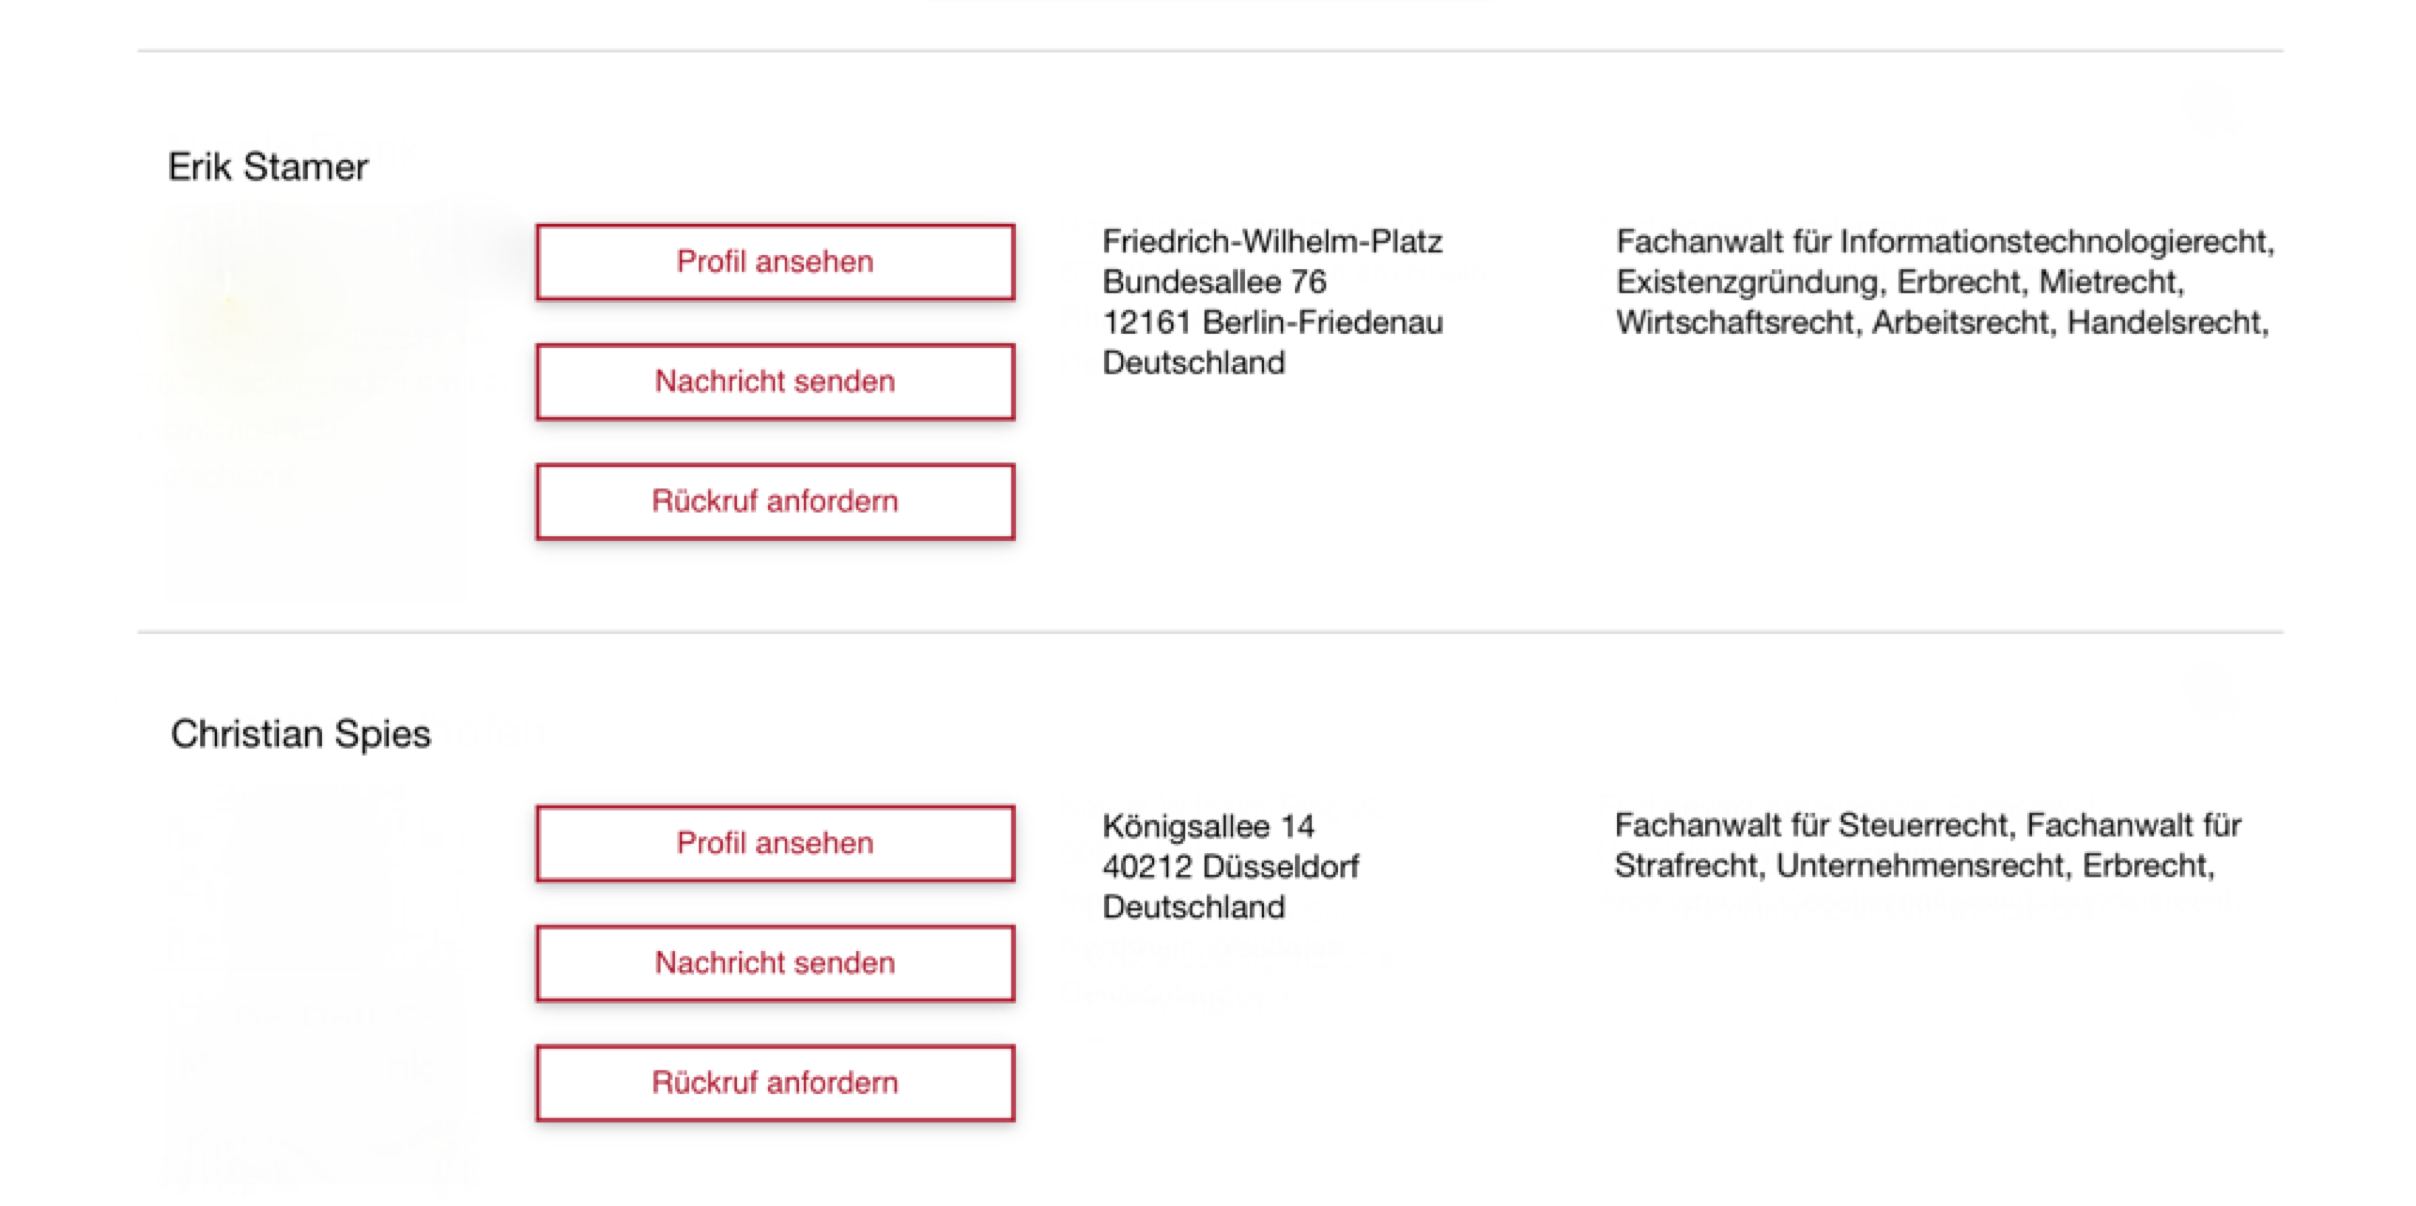Click Mietrecht in Erik Stamer's specialties
Viewport: 2416px width, 1206px height.
2108,282
